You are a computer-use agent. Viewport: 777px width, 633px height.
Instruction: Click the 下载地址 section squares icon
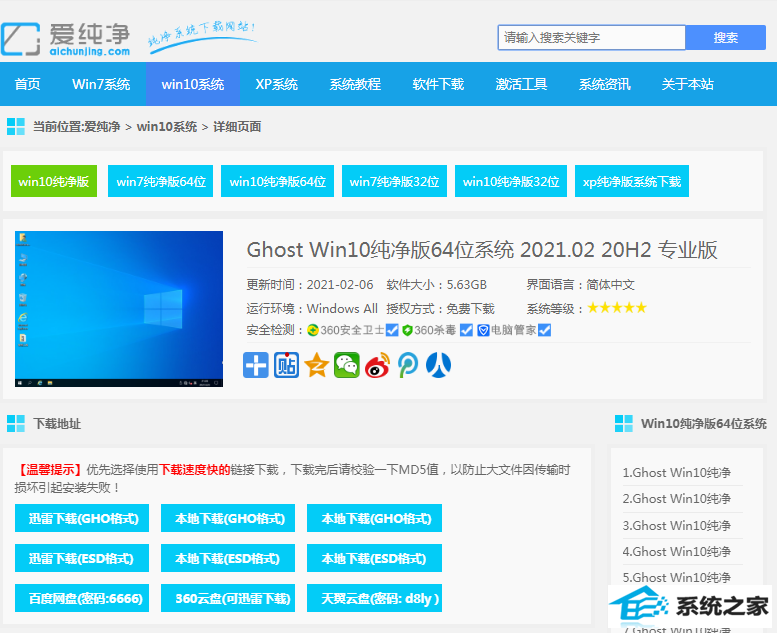point(16,424)
